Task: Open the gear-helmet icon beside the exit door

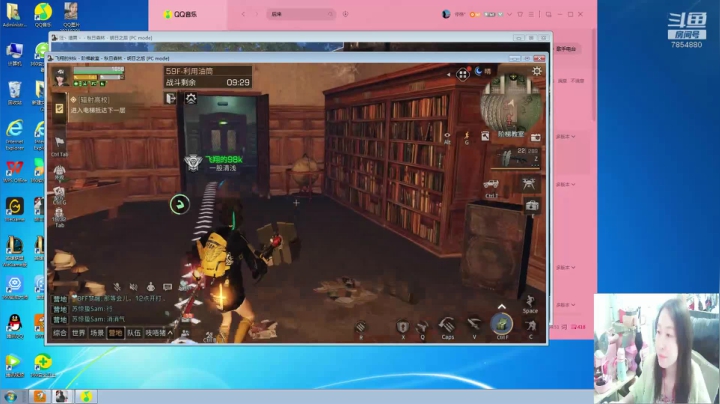Action: (x=191, y=98)
